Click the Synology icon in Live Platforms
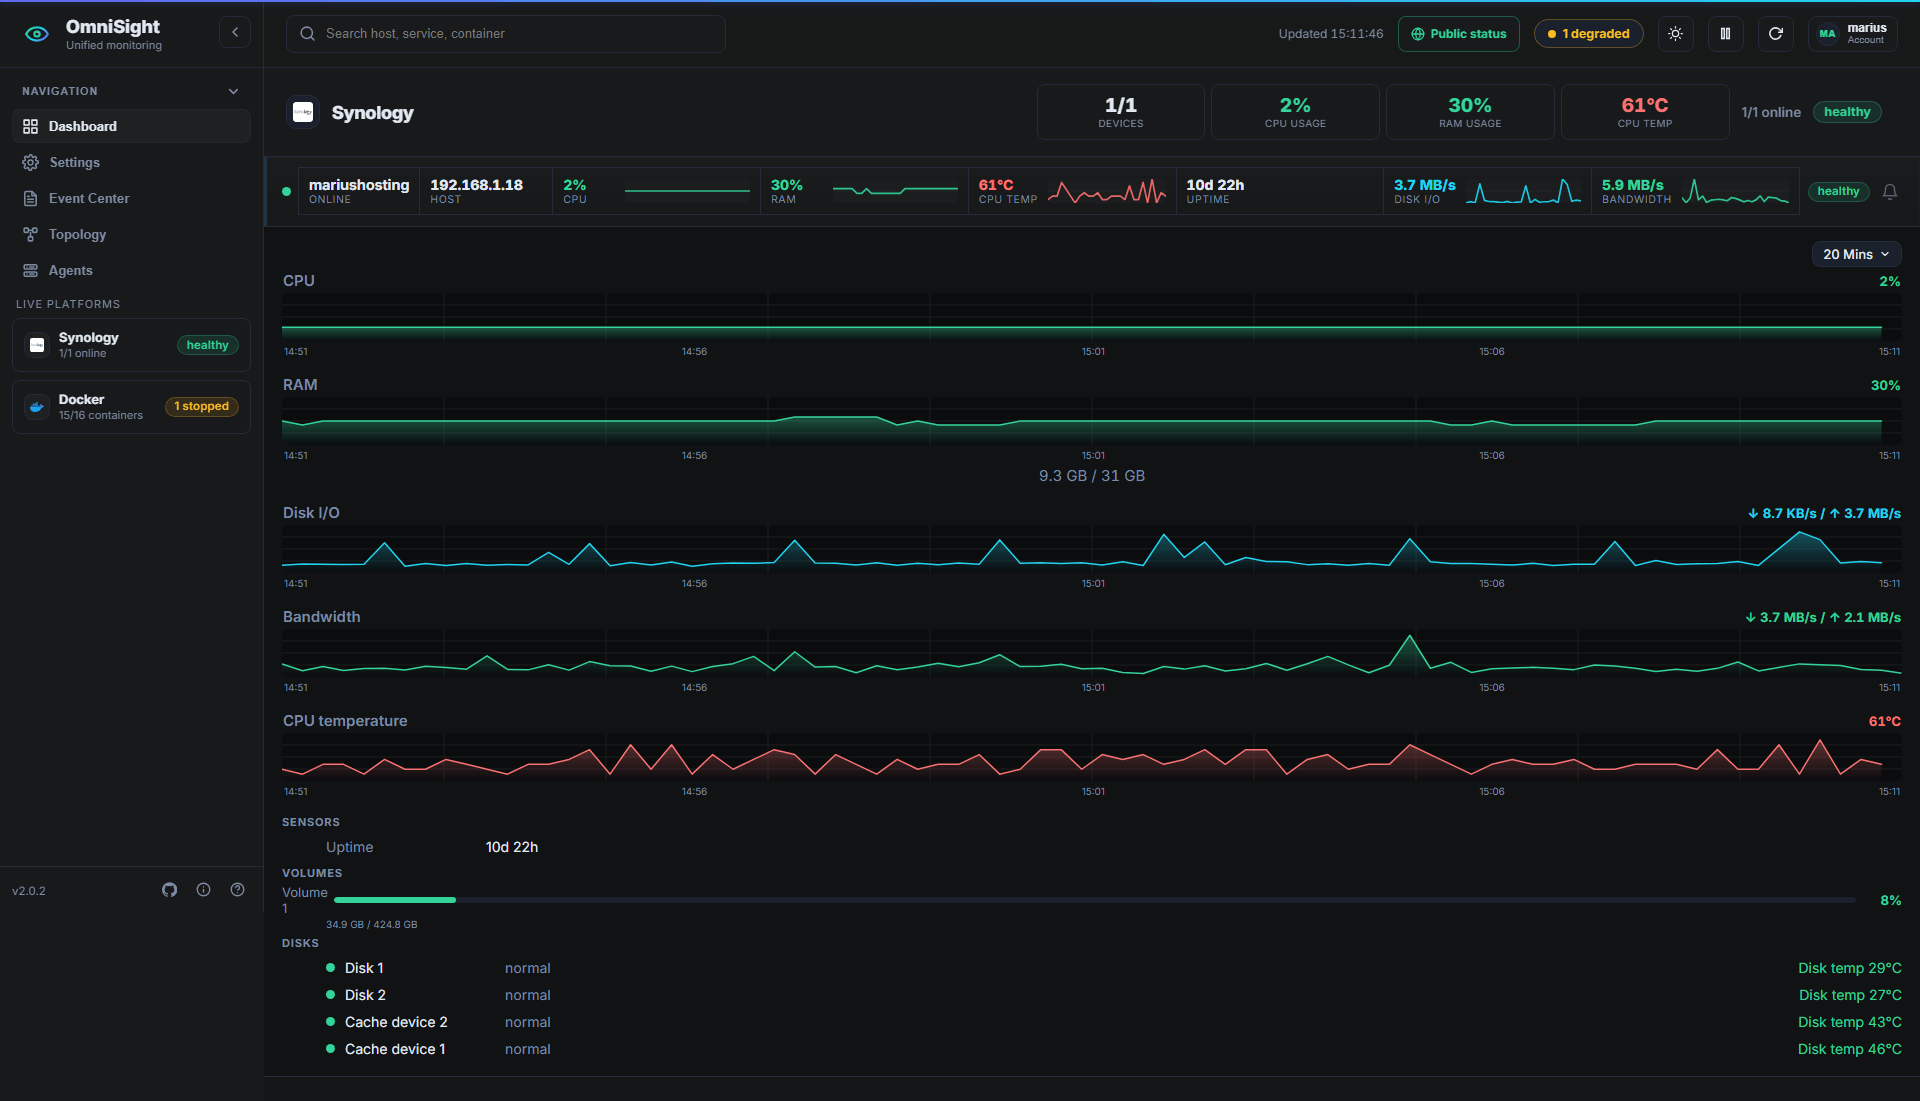Image resolution: width=1920 pixels, height=1101 pixels. pos(37,345)
